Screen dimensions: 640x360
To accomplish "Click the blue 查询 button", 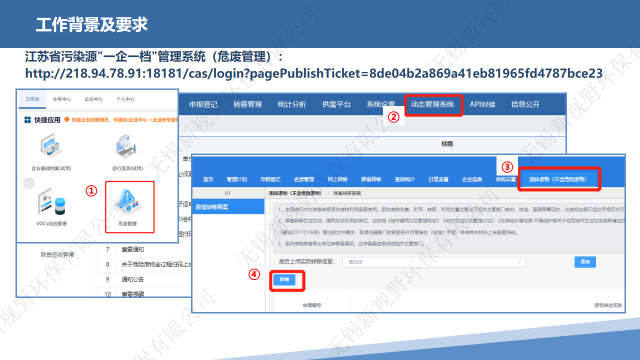I will click(x=585, y=262).
